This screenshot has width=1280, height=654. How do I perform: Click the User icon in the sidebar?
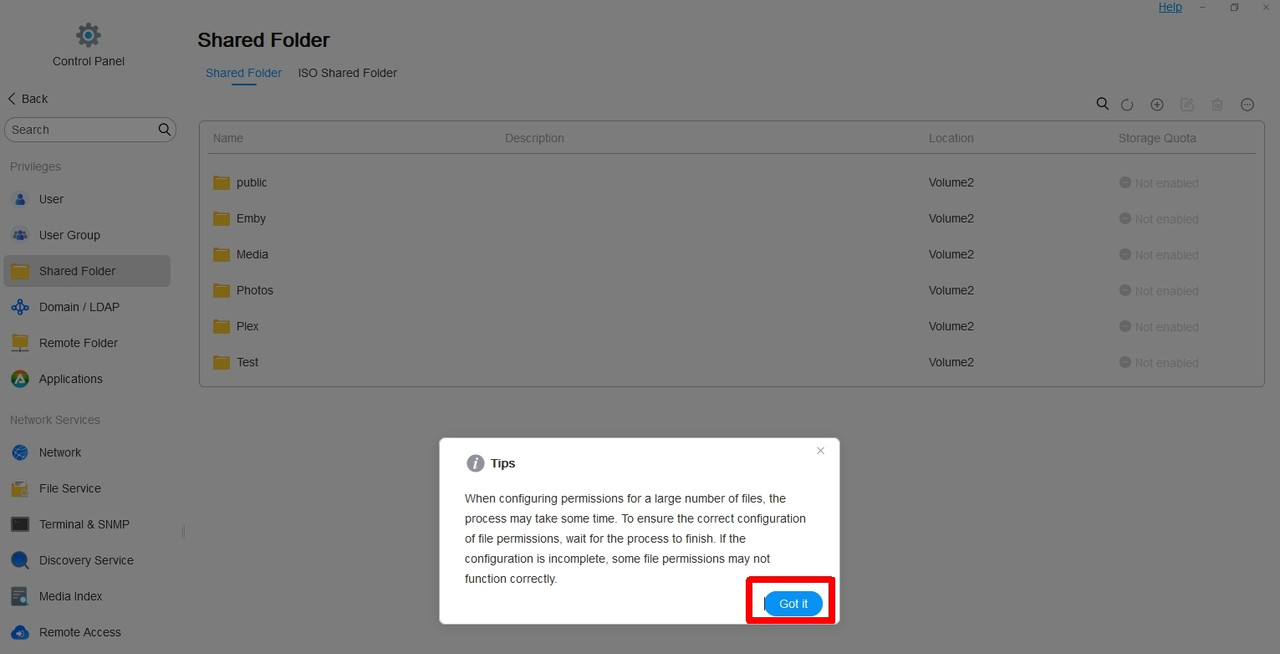(20, 199)
